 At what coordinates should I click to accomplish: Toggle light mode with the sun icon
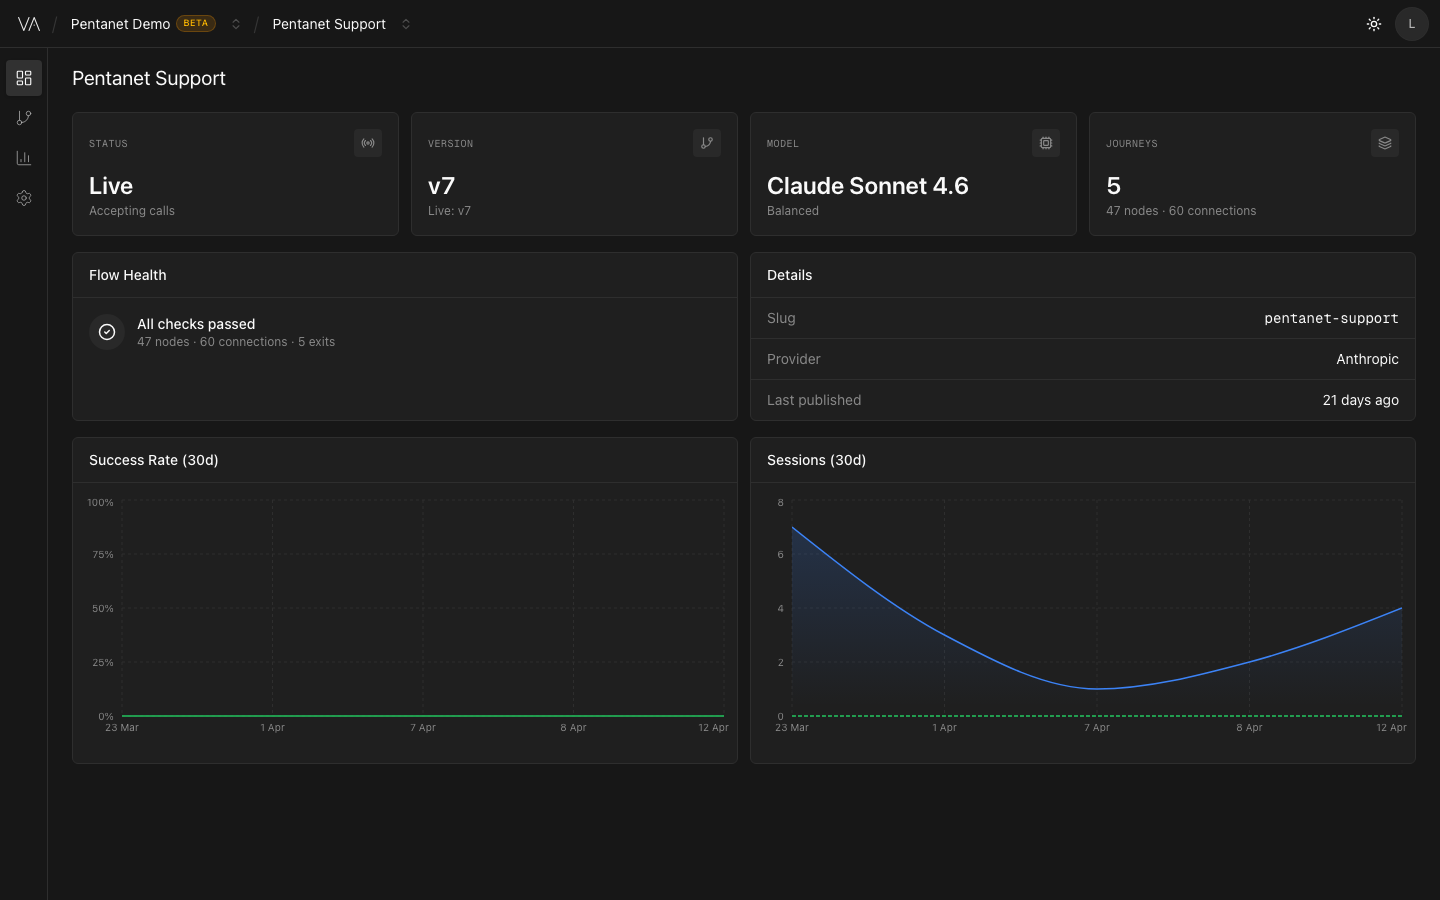[1374, 23]
